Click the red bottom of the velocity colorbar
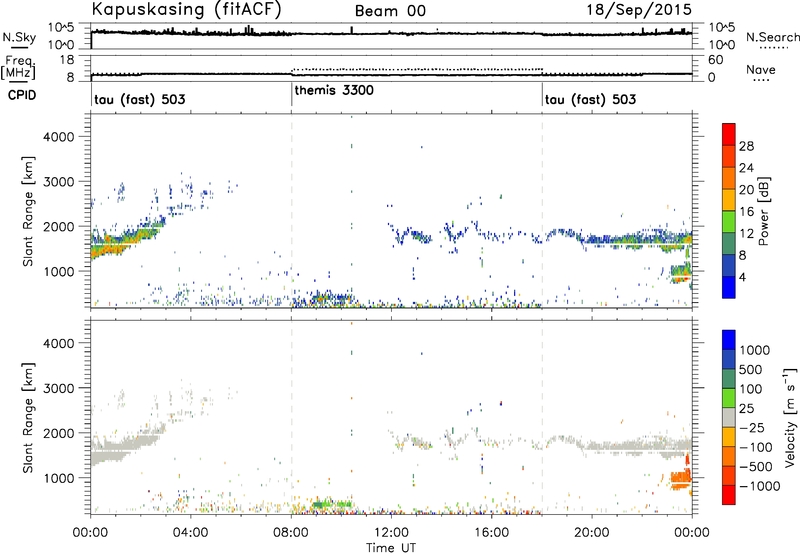The image size is (800, 554). coord(729,495)
